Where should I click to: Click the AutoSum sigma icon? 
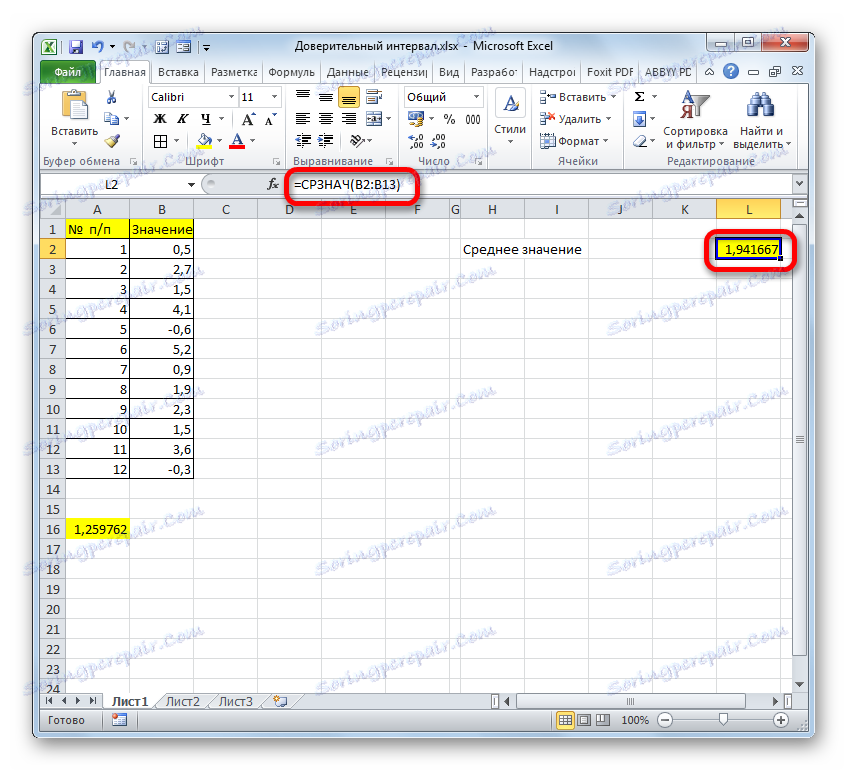click(639, 97)
